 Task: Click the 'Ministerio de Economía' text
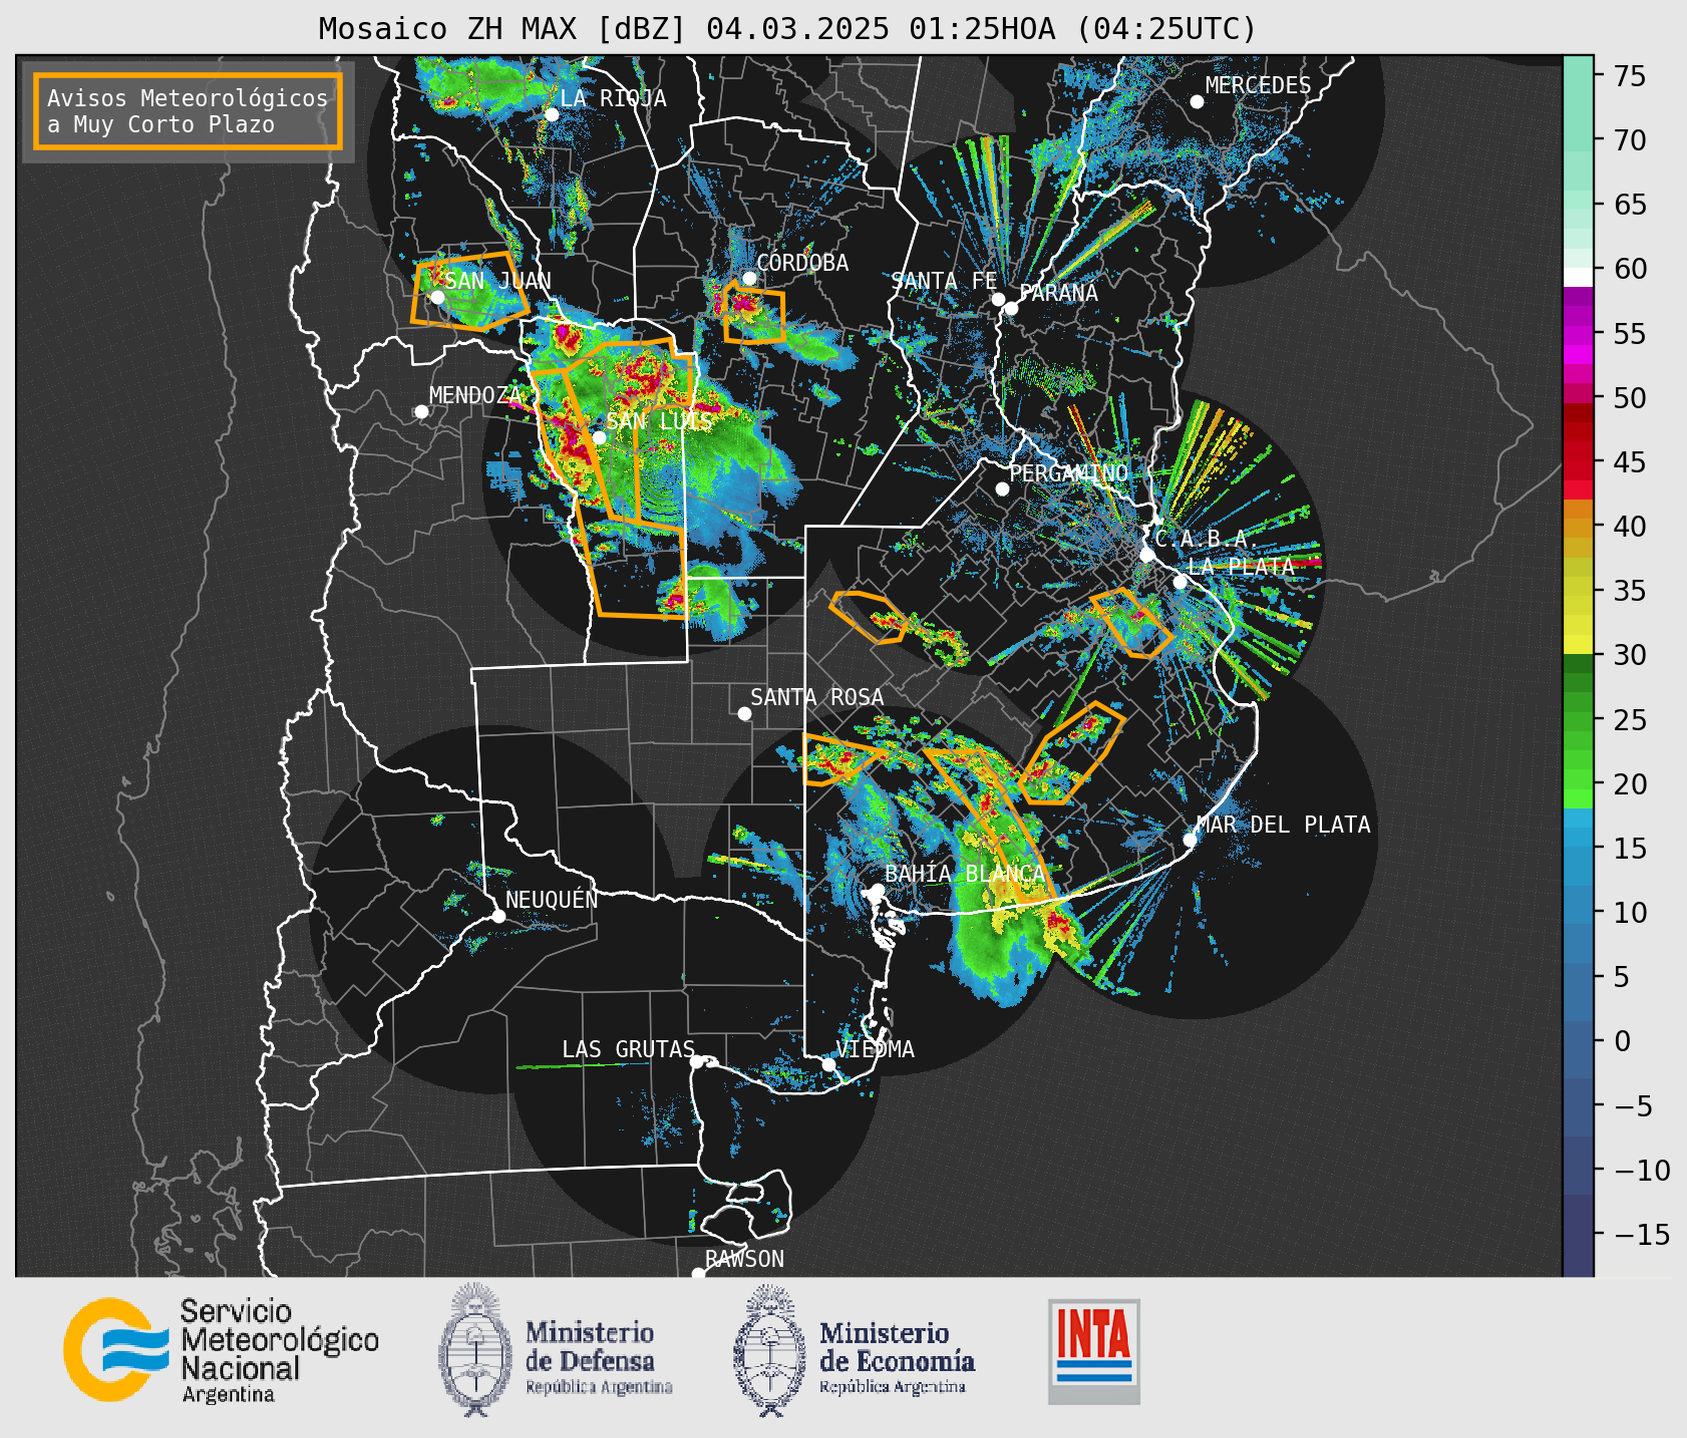point(897,1357)
